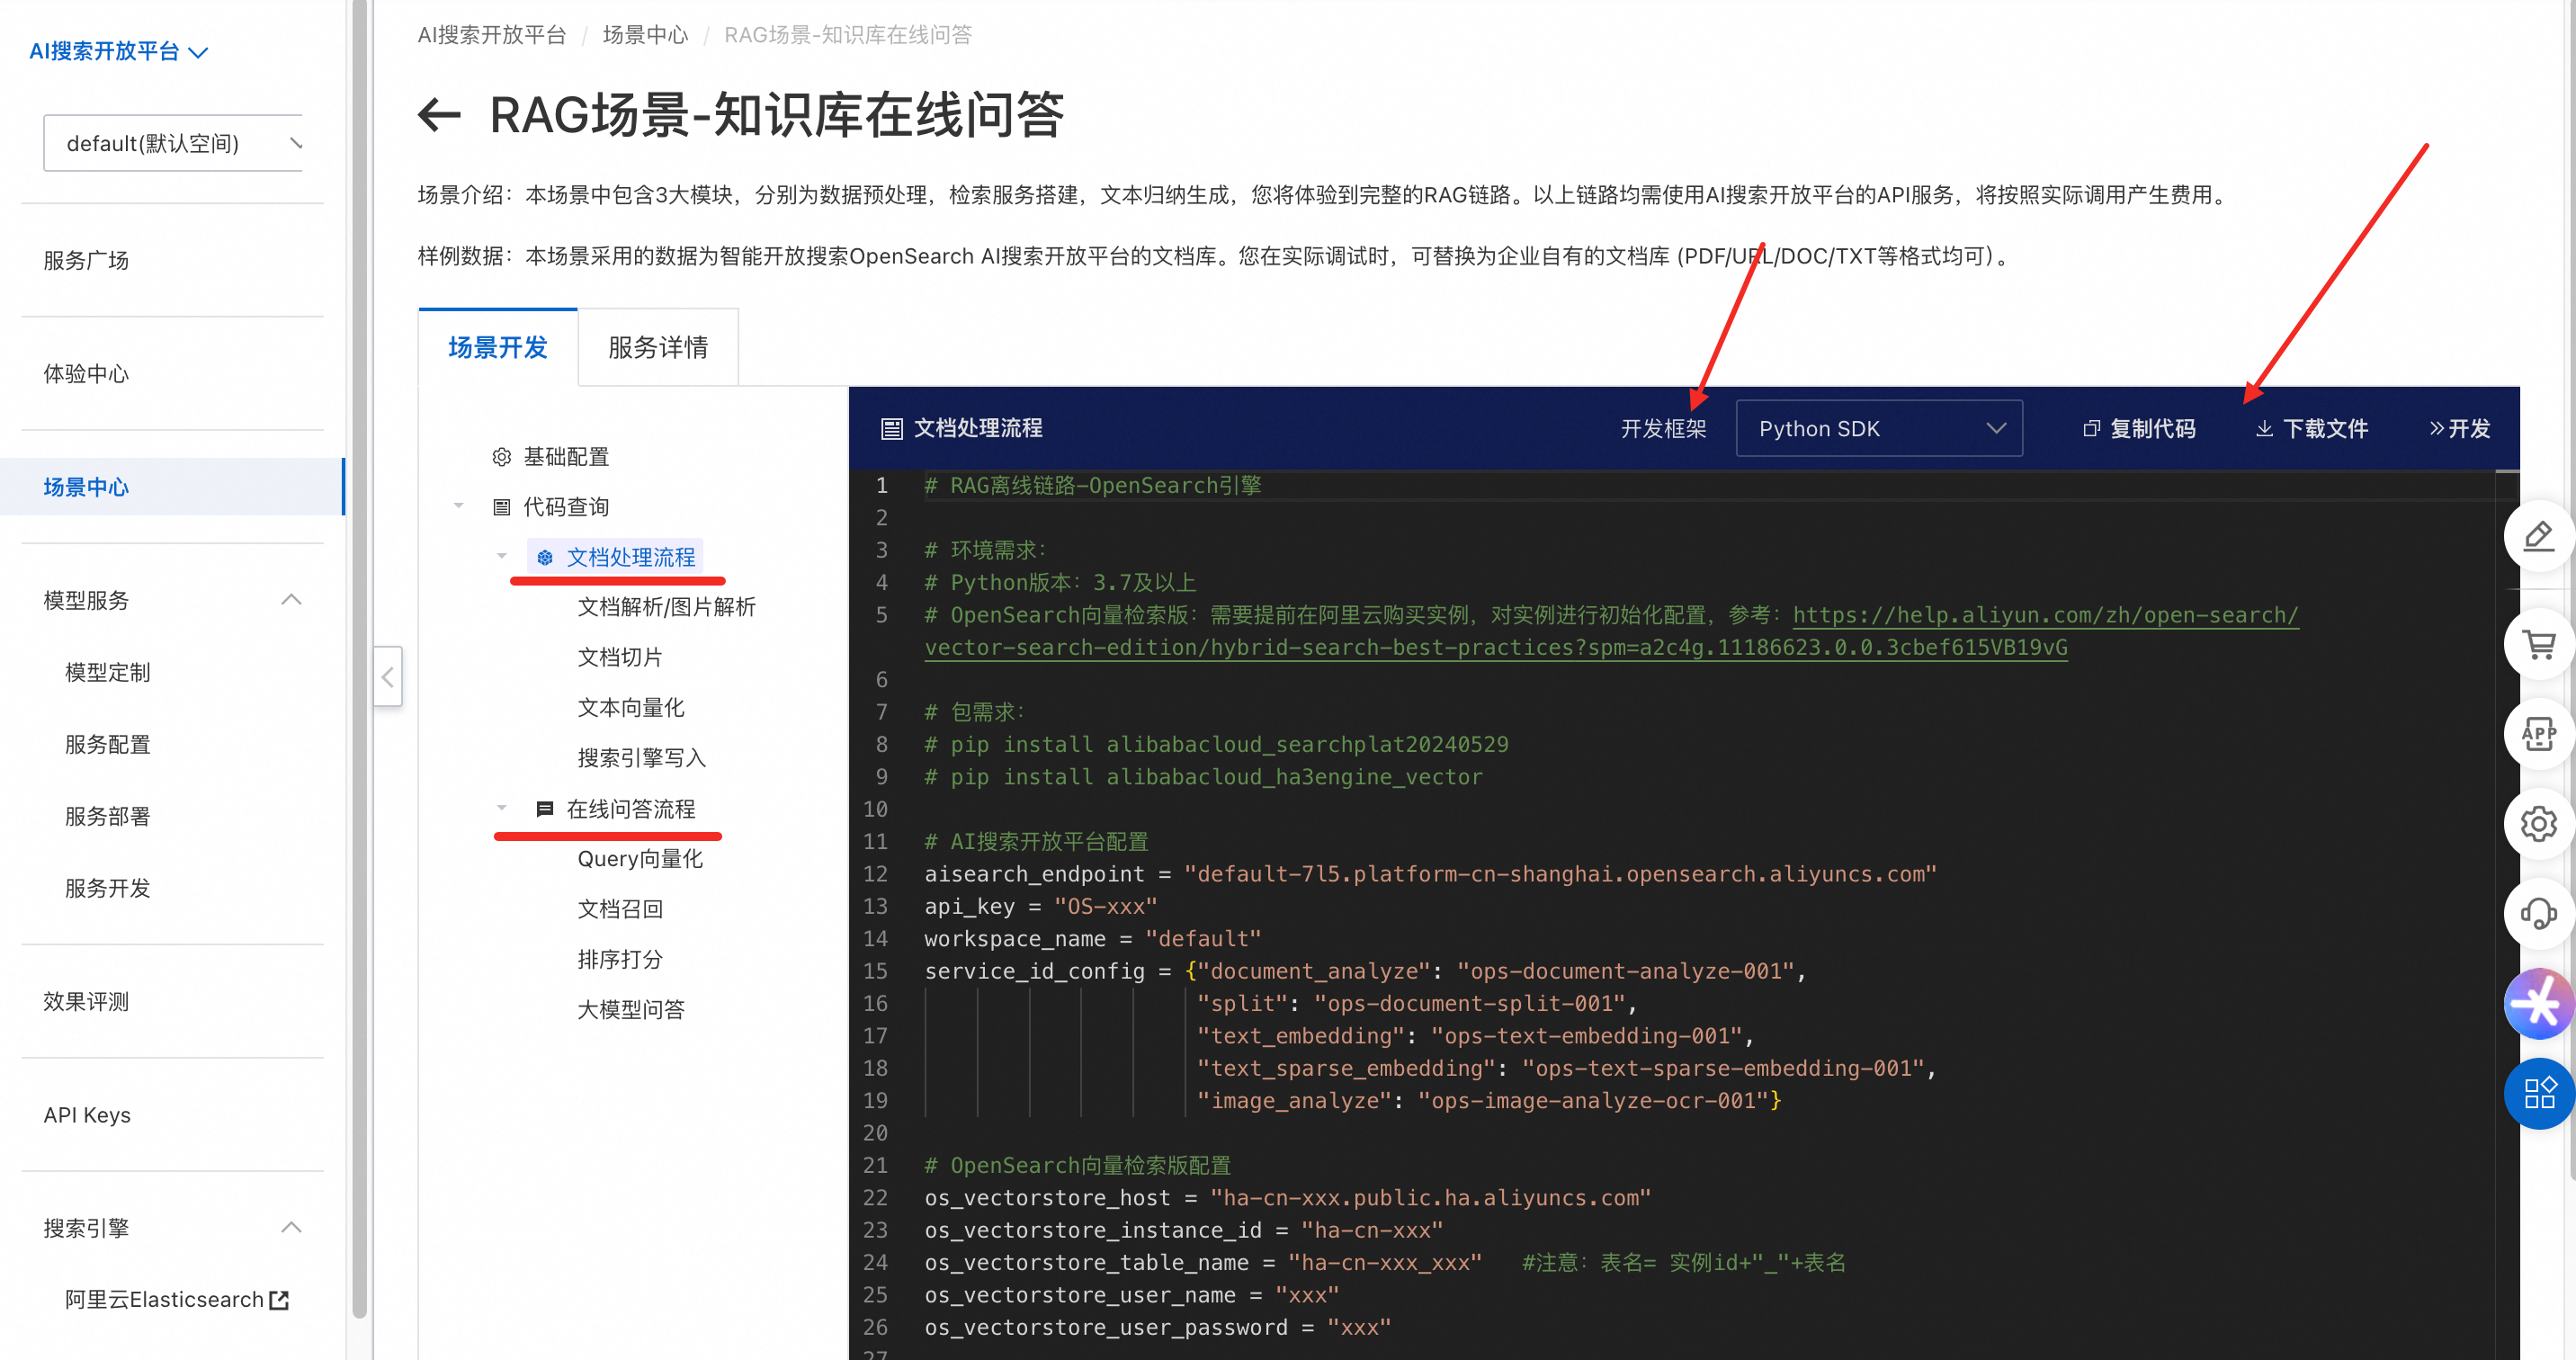Select 大模型问答 tree item

point(631,1010)
